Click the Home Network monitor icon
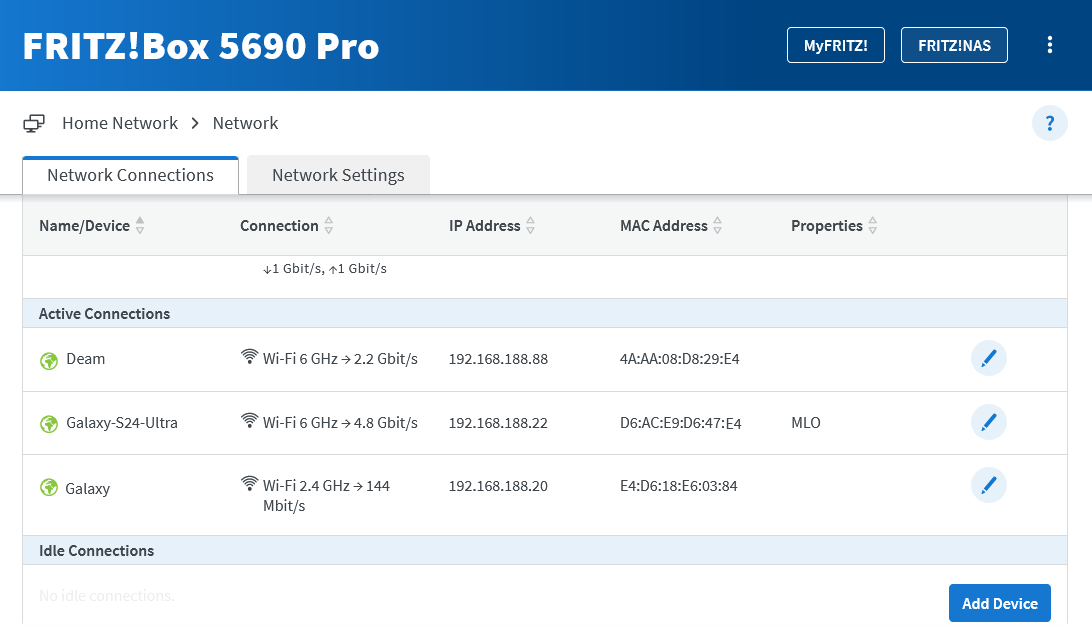 (34, 124)
